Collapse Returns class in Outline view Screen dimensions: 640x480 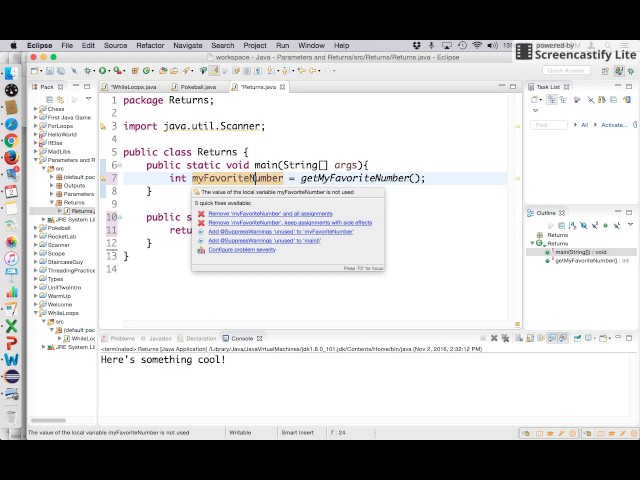coord(532,243)
